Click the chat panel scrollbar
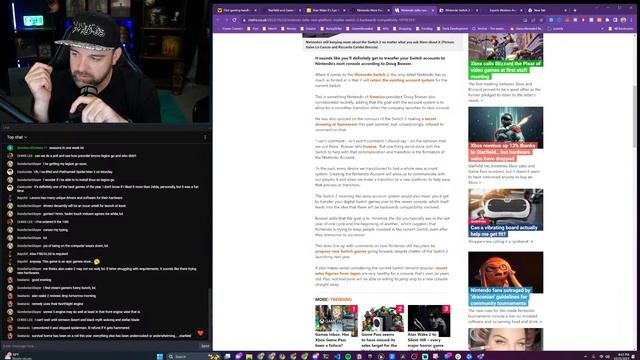Screen dimensions: 640x360 pos(210,314)
